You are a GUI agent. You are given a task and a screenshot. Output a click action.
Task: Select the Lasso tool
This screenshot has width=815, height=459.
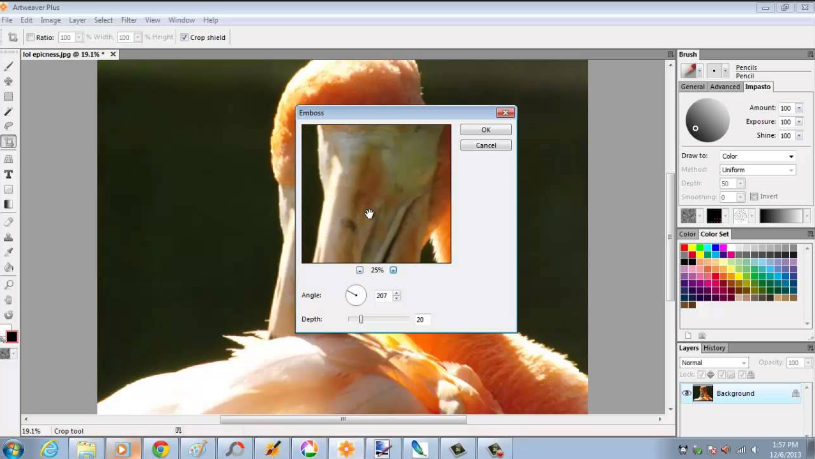[x=9, y=126]
